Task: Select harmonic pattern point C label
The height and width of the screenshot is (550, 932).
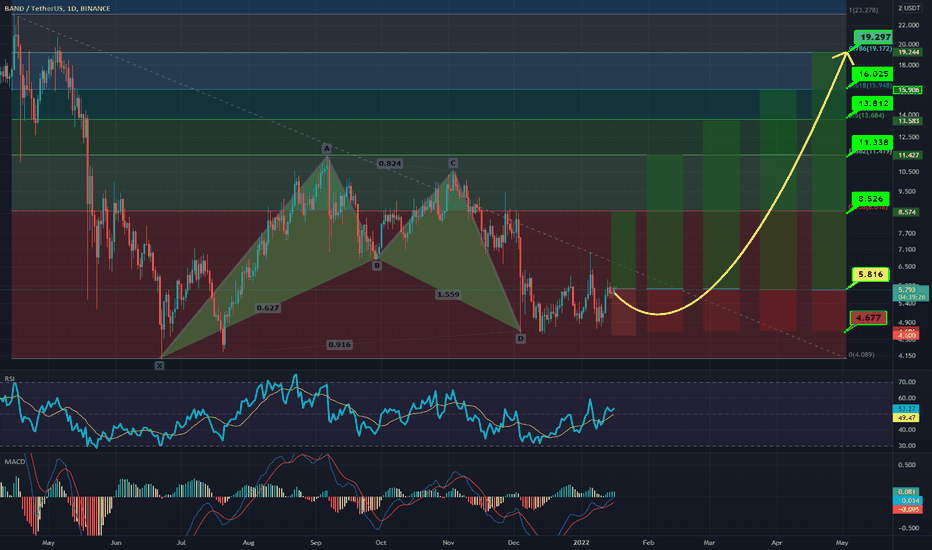Action: pos(453,163)
